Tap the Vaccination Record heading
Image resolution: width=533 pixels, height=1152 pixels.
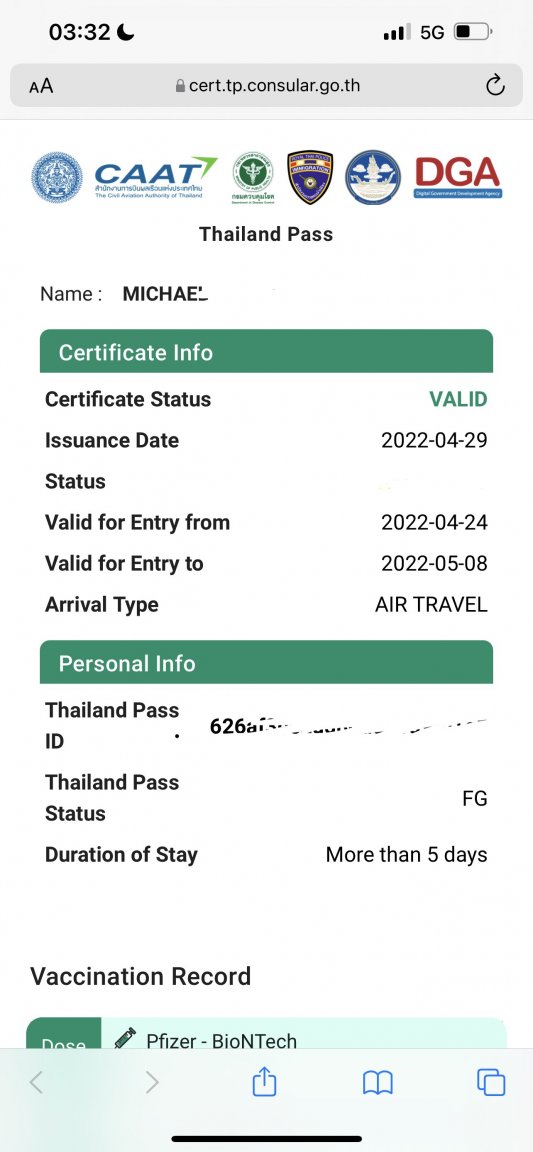tap(140, 976)
